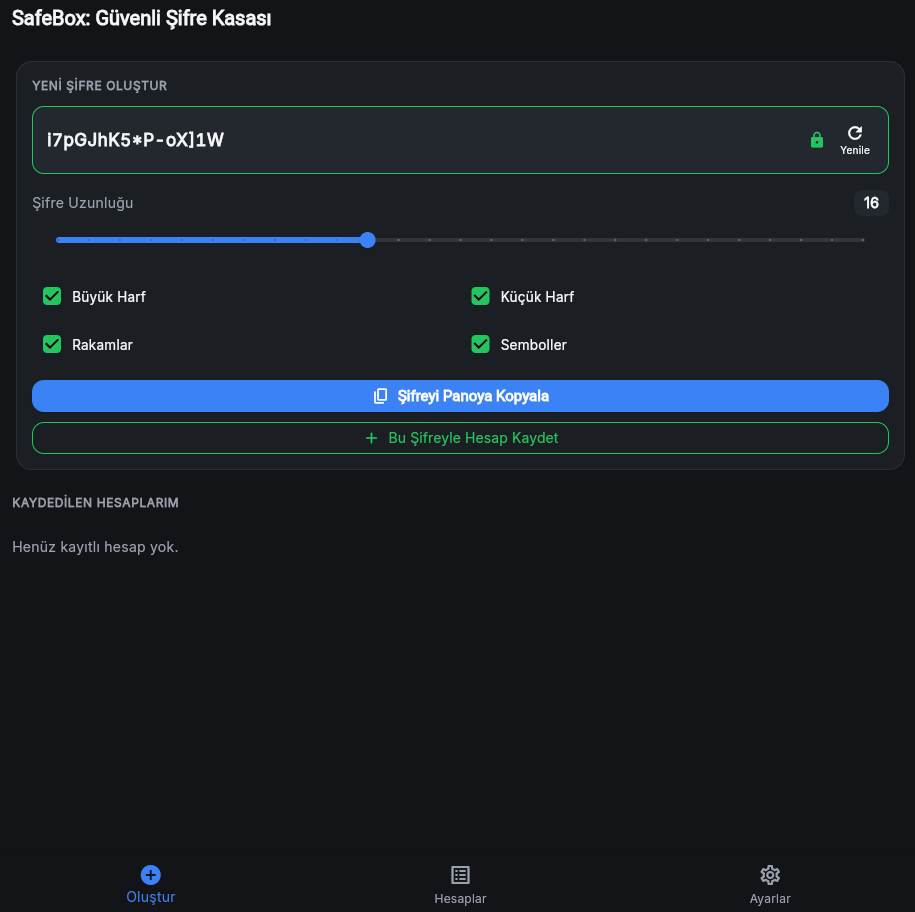Screen dimensions: 915x912
Task: Open the Ayarlar tab label
Action: click(x=770, y=899)
